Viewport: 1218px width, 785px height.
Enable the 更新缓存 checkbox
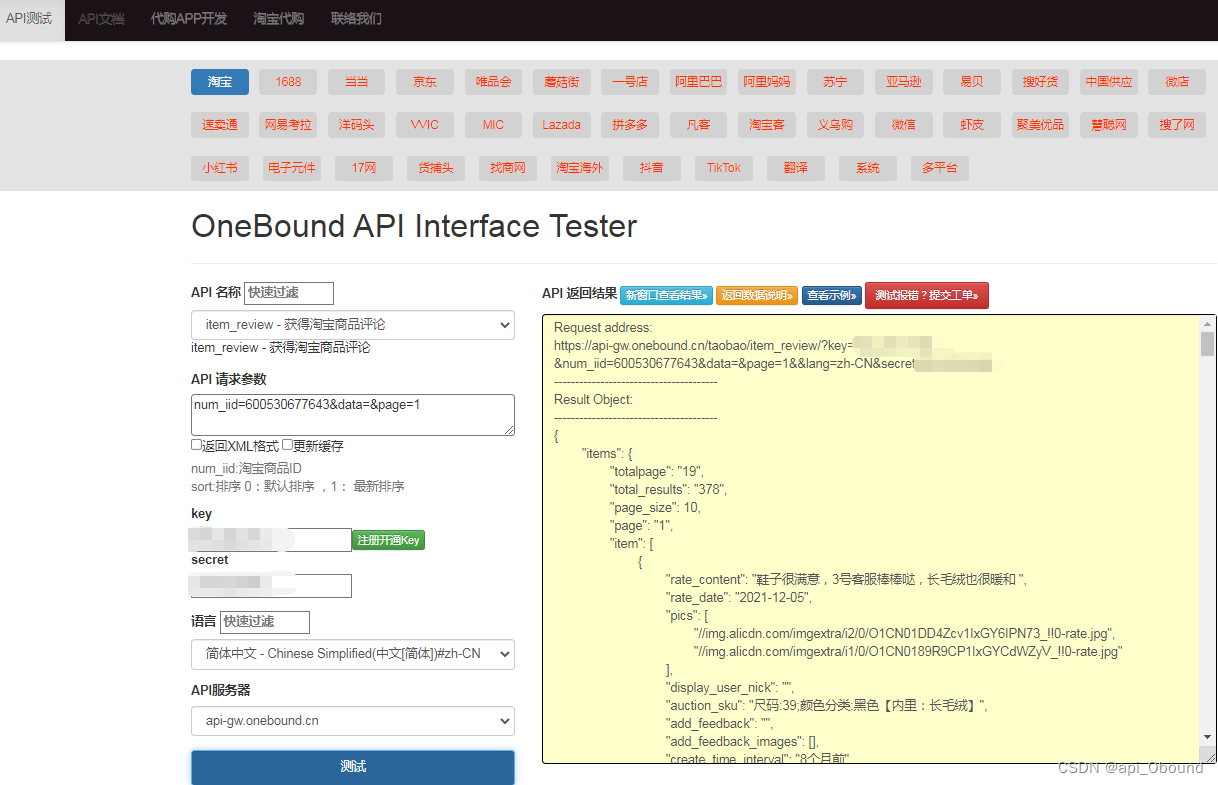(287, 445)
